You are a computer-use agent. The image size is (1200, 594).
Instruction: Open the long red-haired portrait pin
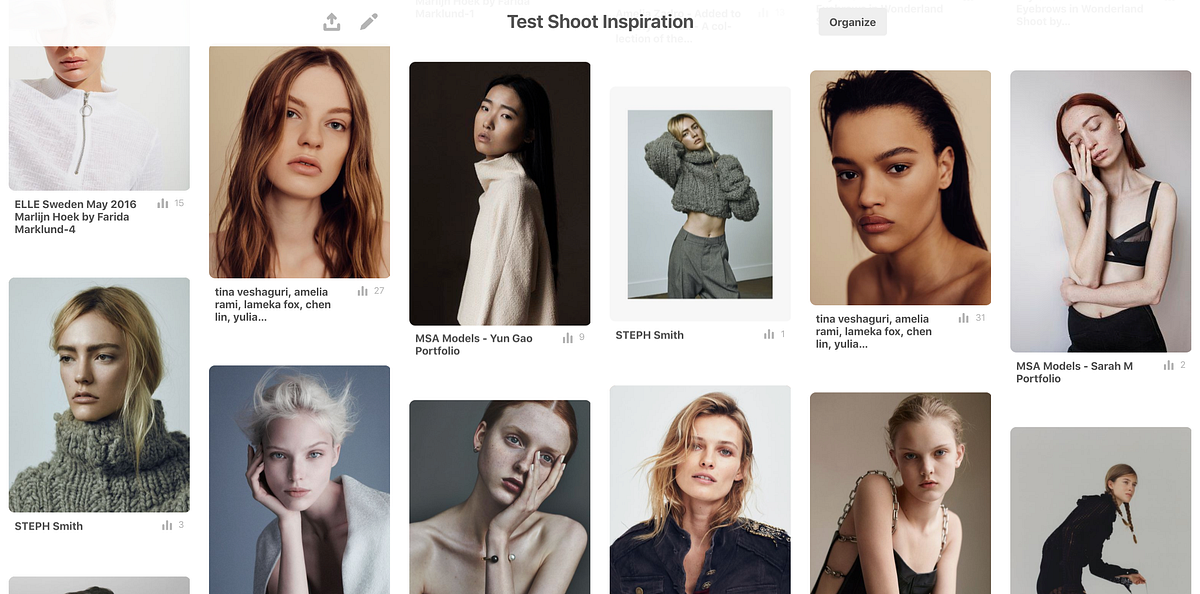pyautogui.click(x=299, y=162)
